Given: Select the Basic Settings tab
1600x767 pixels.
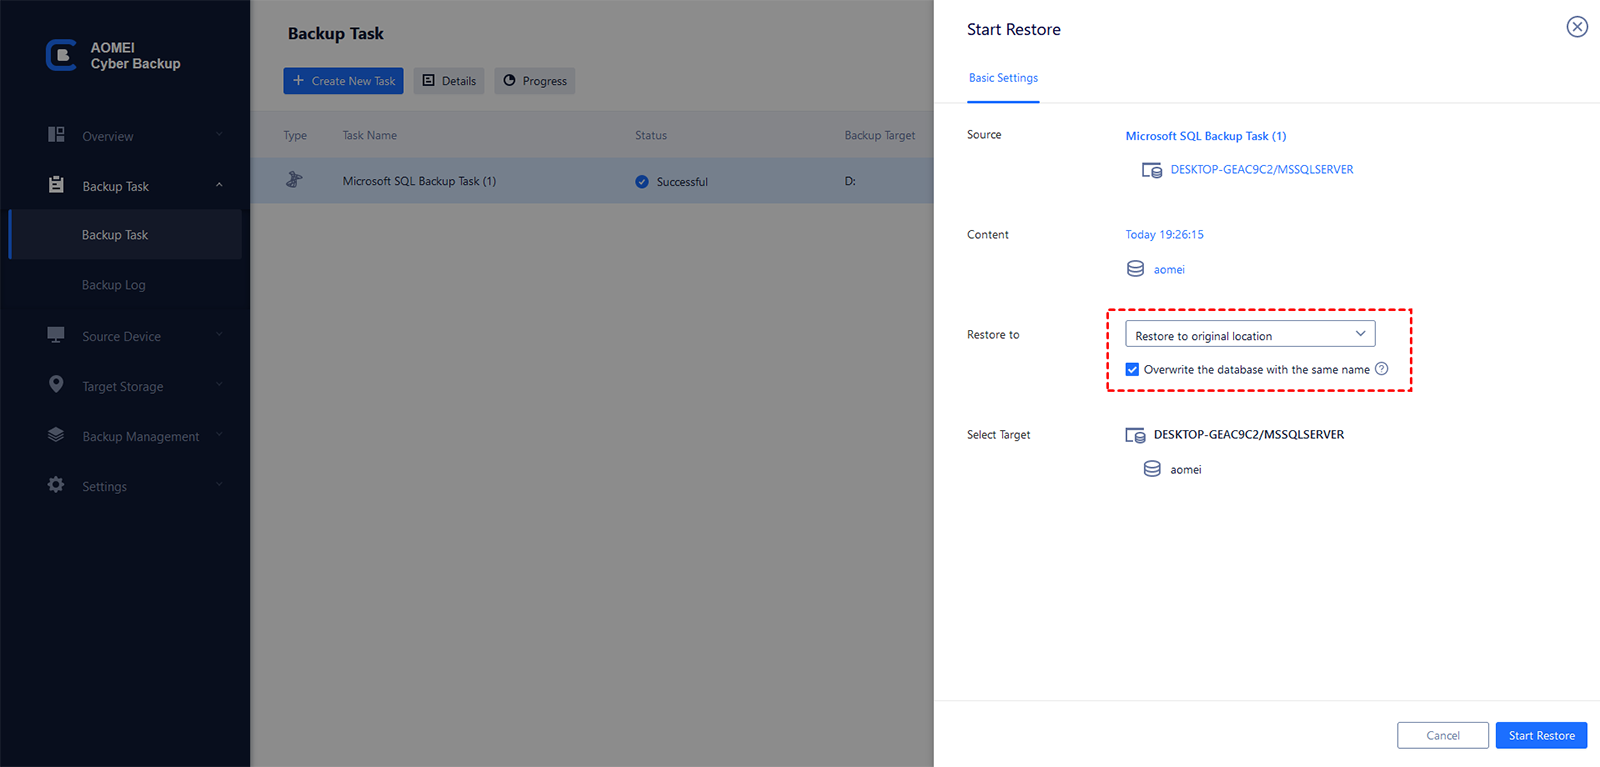Looking at the screenshot, I should pos(1003,78).
